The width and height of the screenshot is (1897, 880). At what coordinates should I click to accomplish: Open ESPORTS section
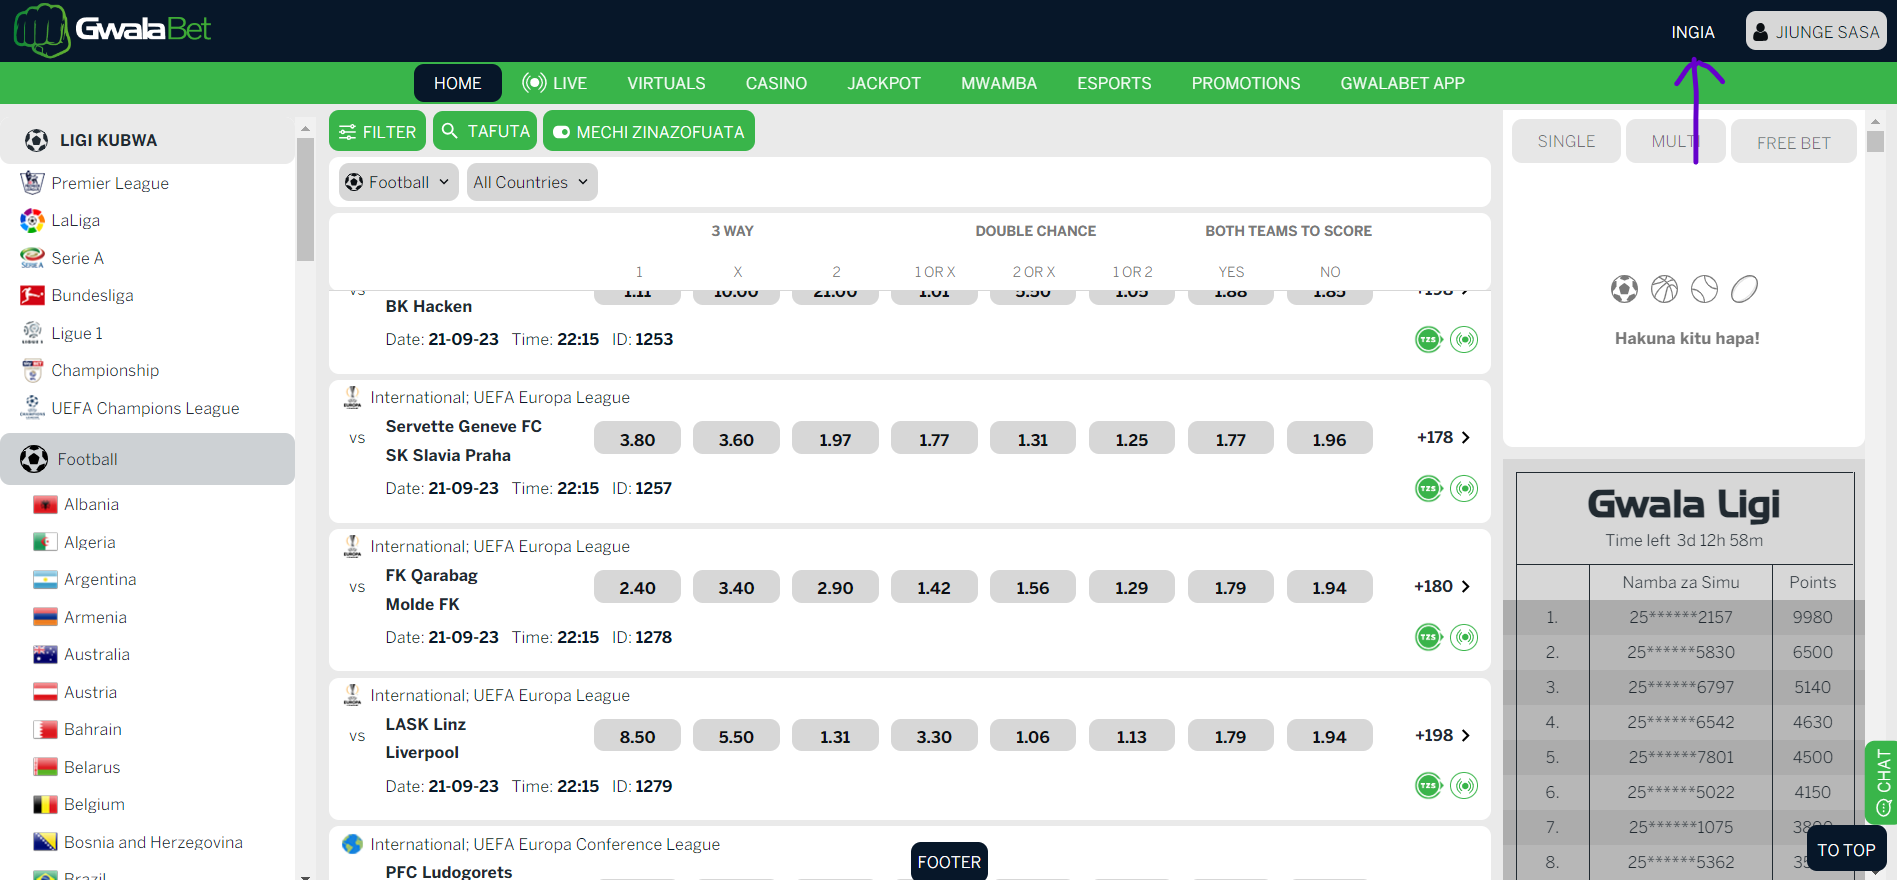(1114, 83)
